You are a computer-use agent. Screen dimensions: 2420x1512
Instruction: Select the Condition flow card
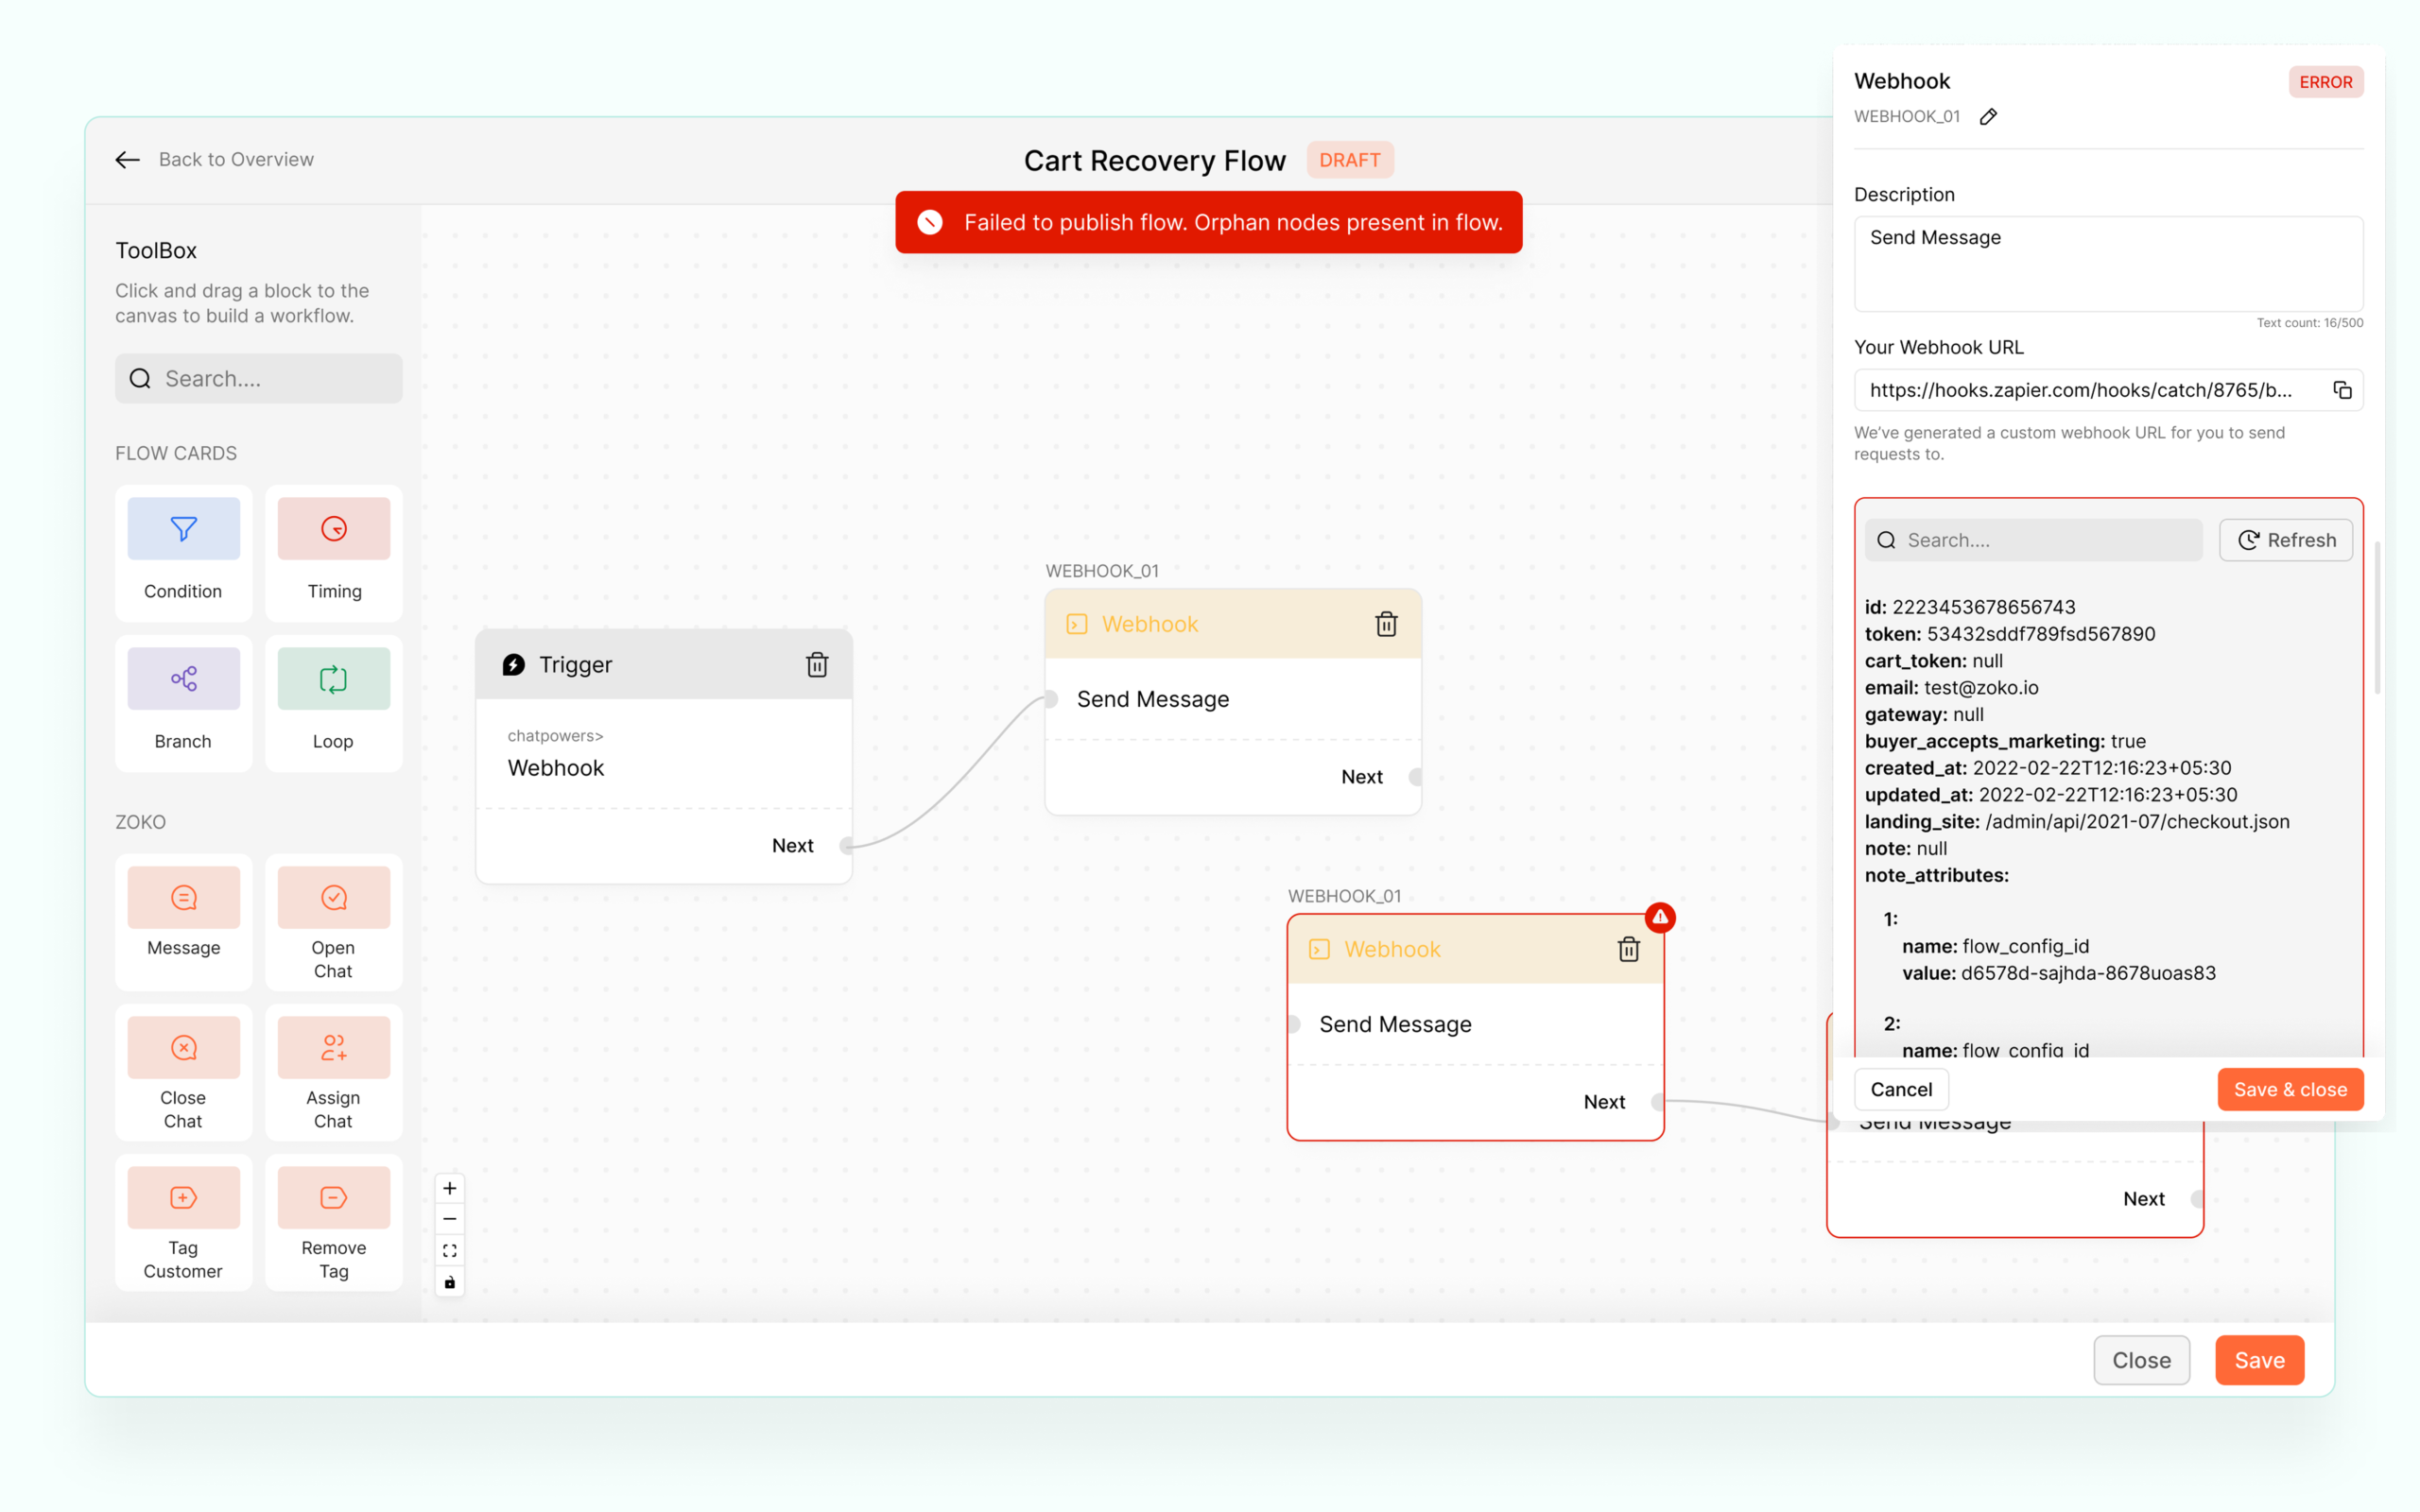183,552
